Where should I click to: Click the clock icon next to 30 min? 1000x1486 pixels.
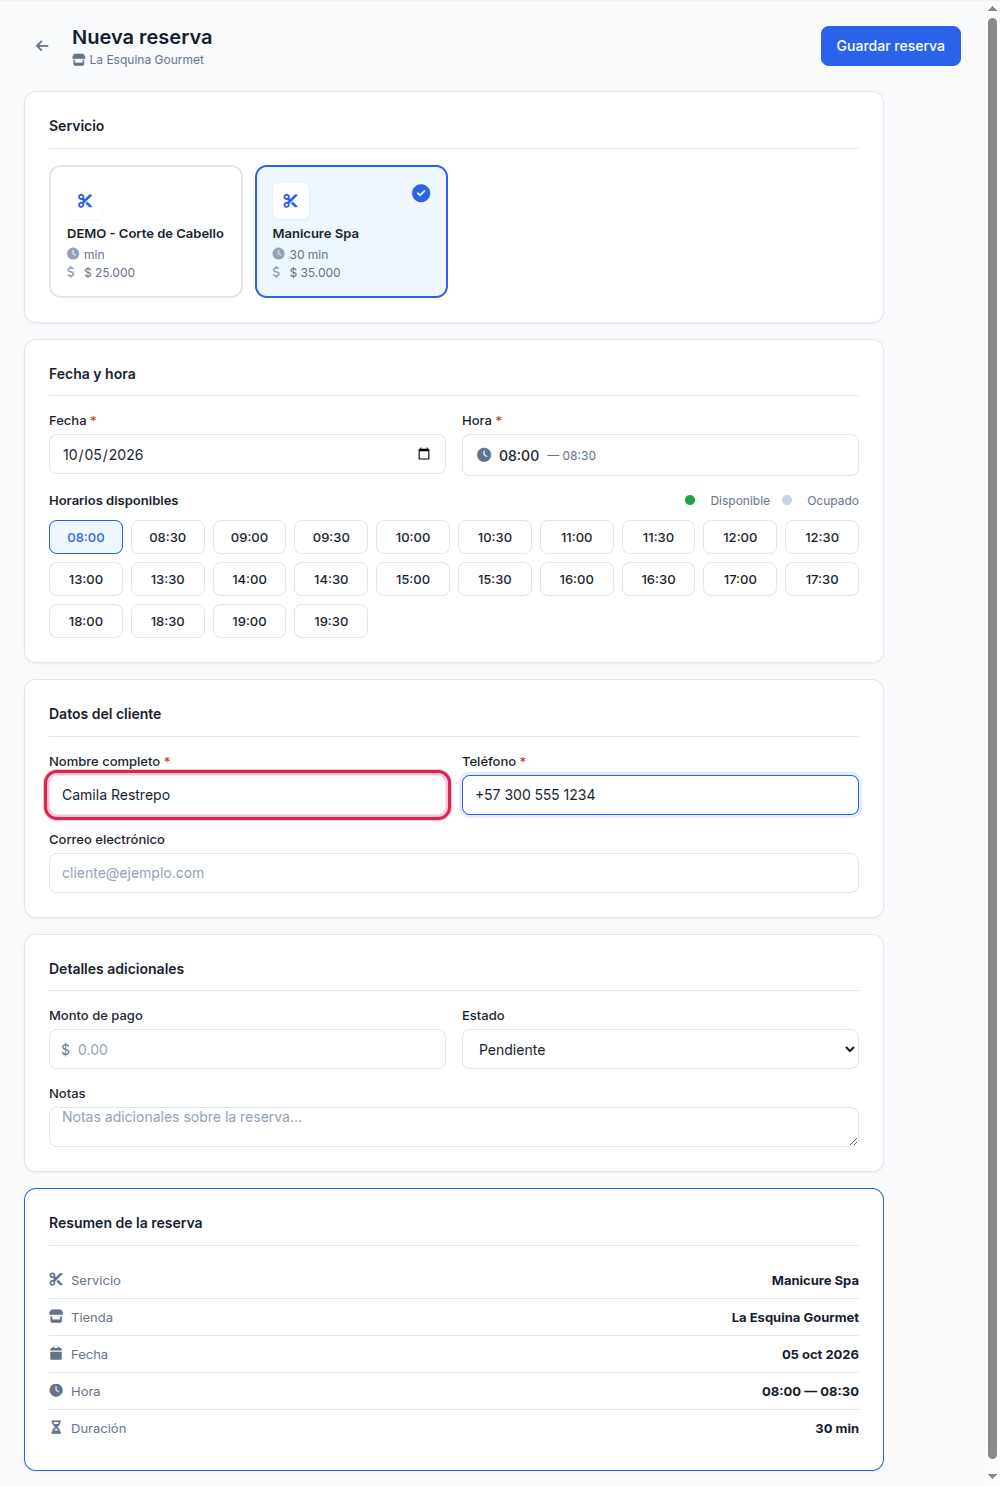[279, 254]
